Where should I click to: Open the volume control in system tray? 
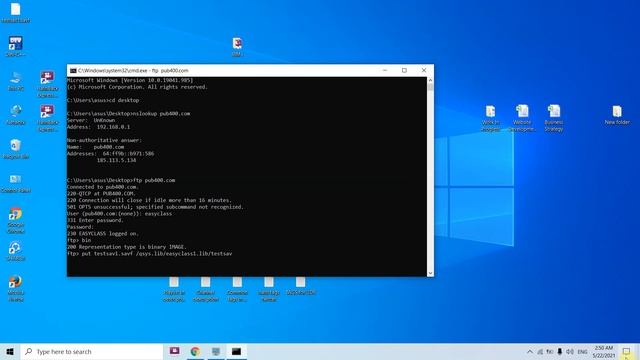click(570, 351)
